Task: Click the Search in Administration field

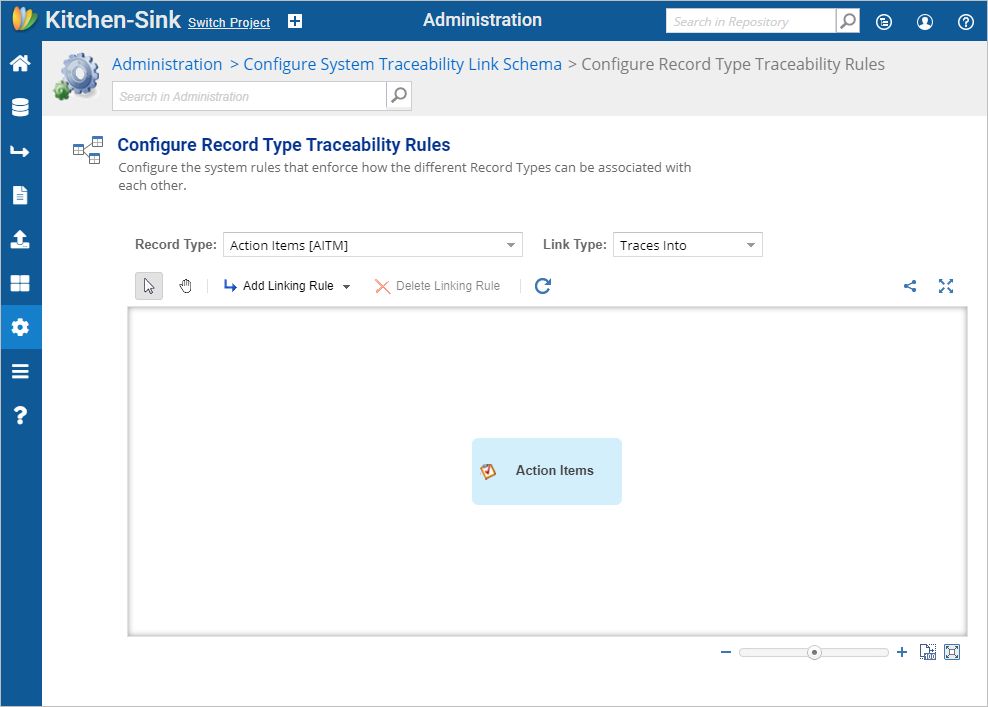Action: 250,96
